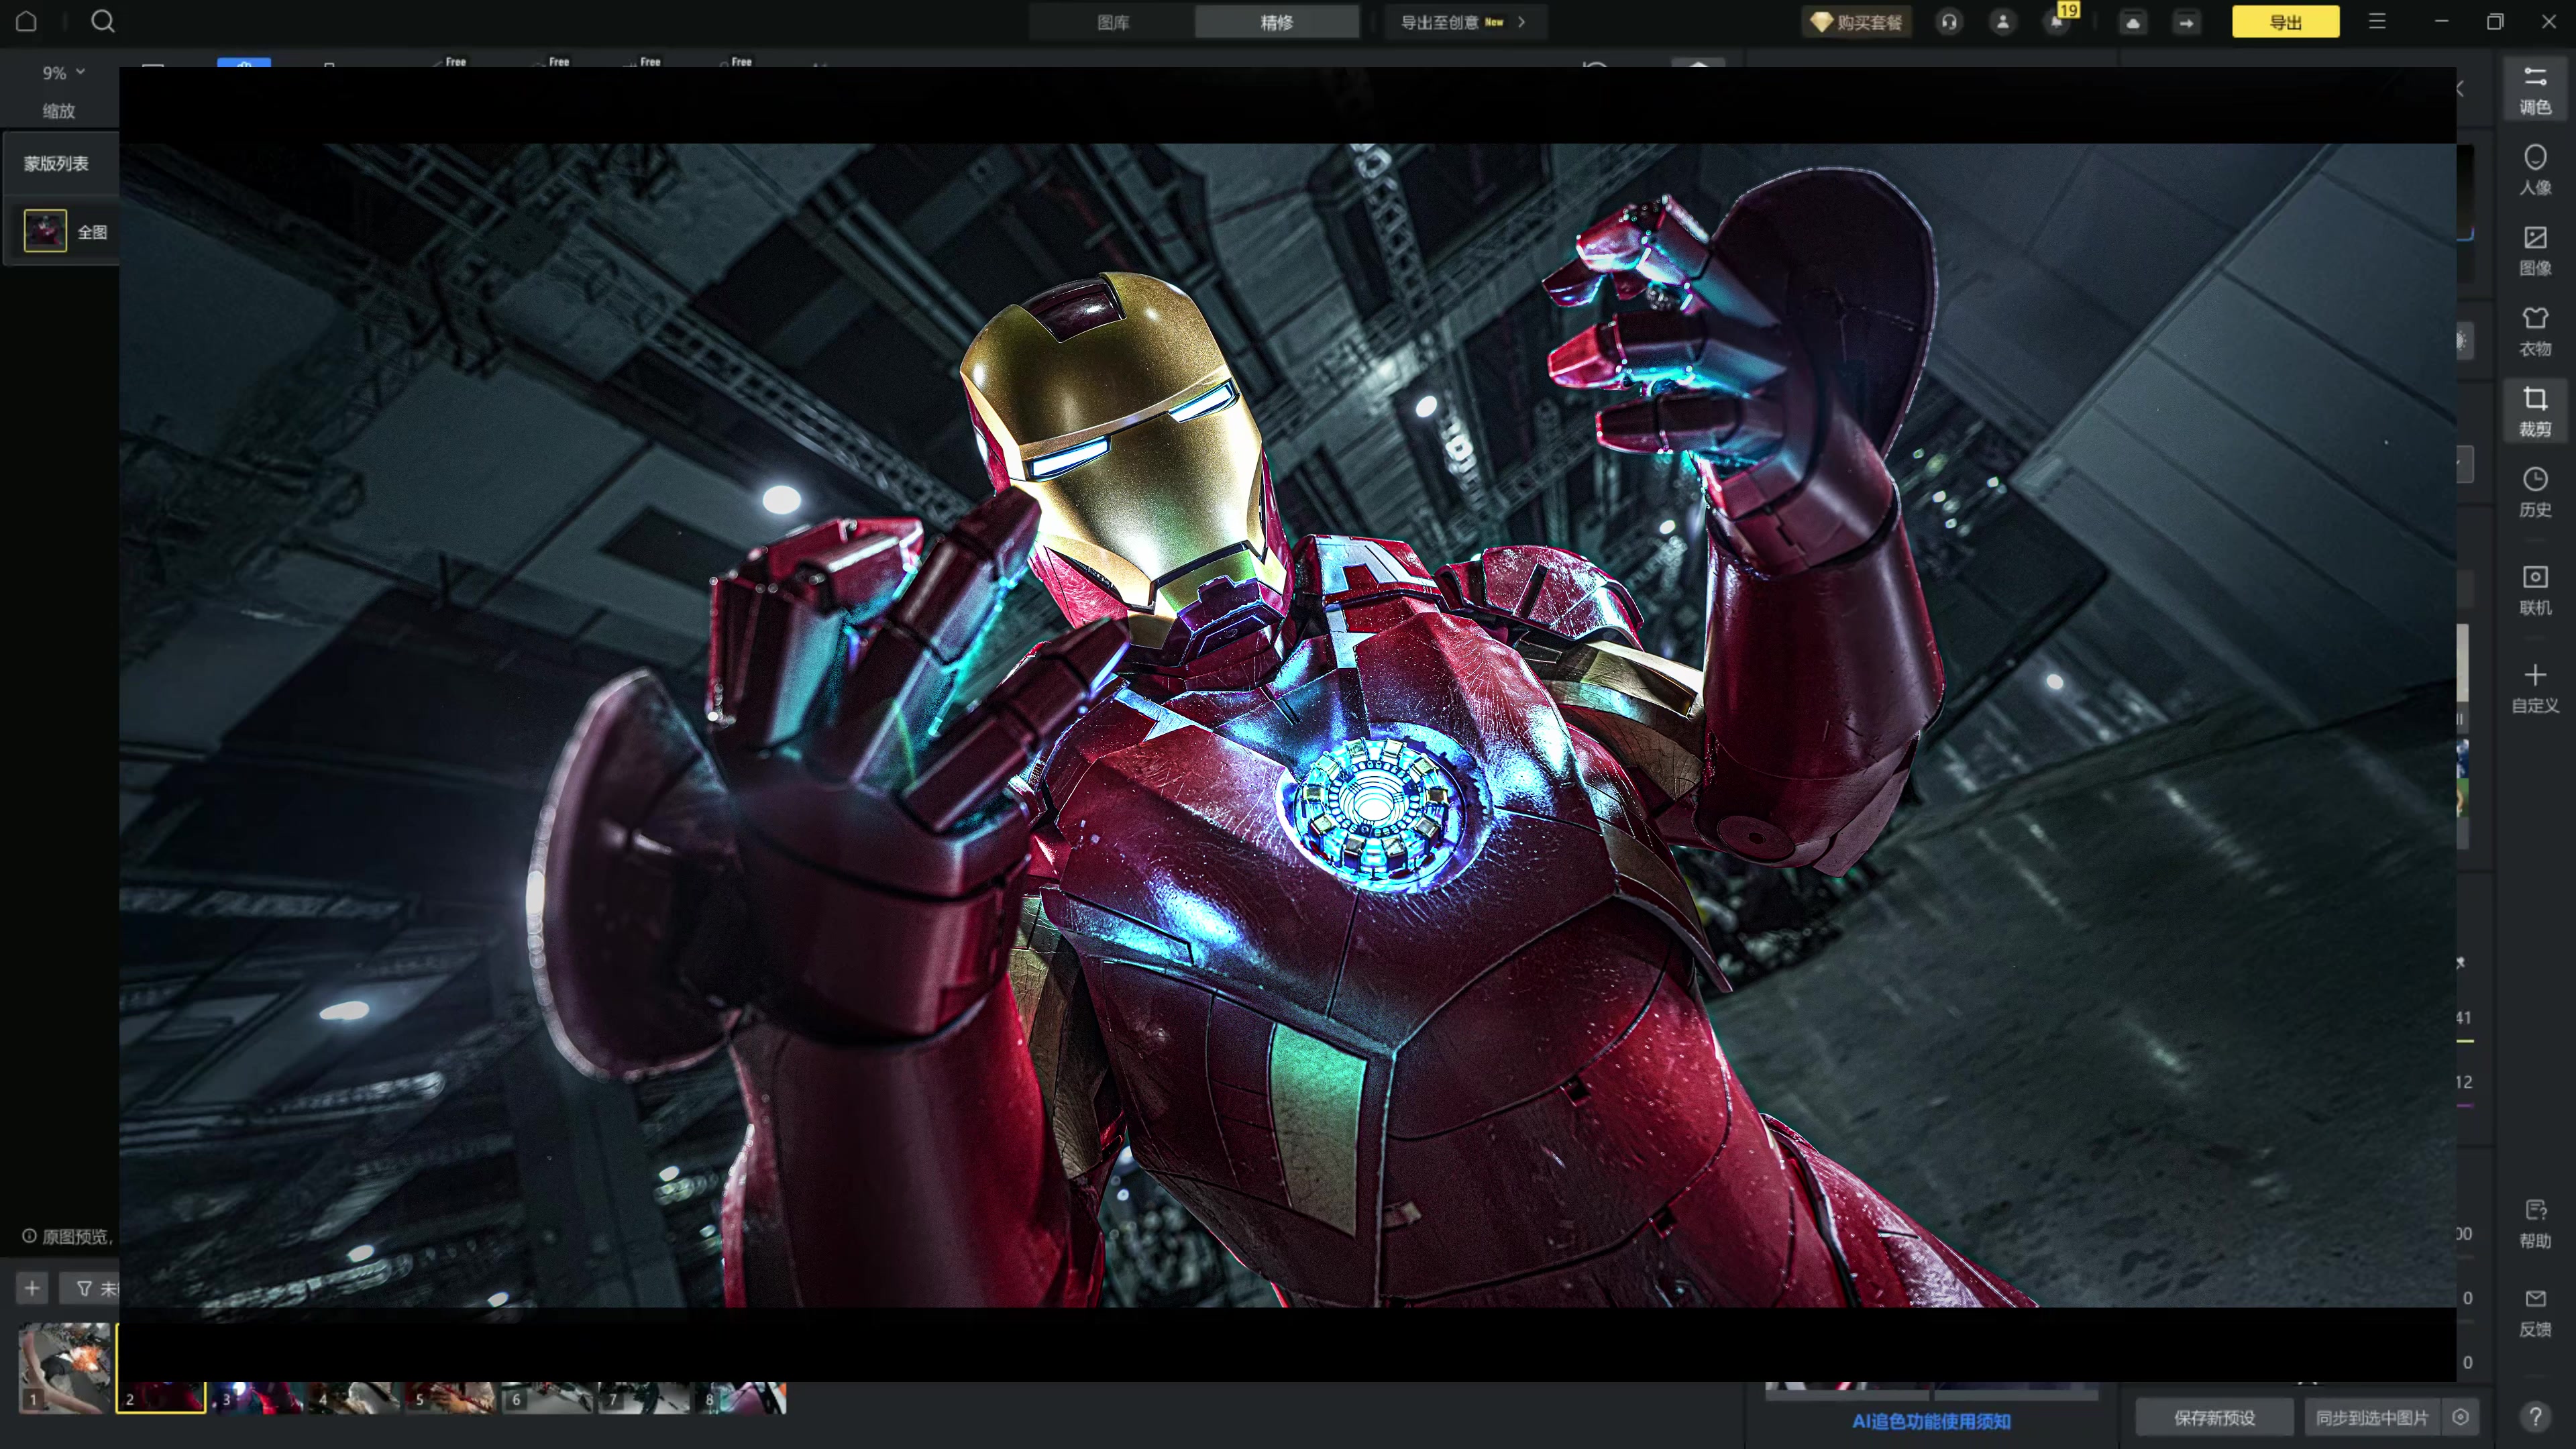Click the 保存新预设 save preset button

[x=2214, y=1417]
